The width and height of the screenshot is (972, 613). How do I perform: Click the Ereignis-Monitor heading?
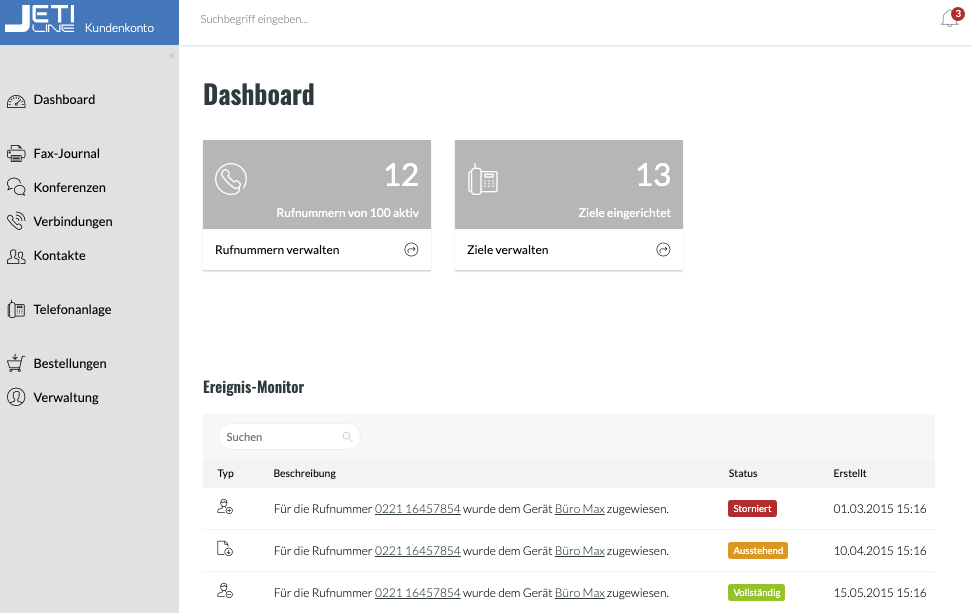(x=254, y=387)
